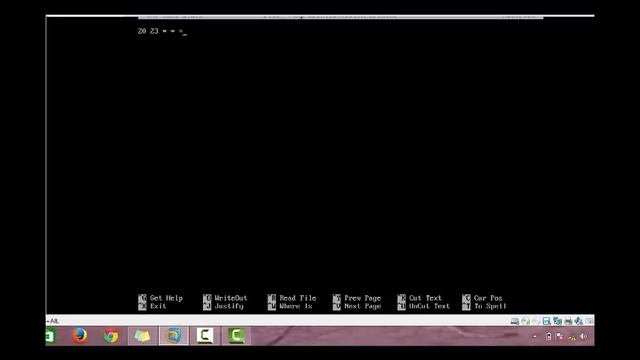640x360 pixels.
Task: Click the 'Cur Pos' nano shortcut label
Action: (488, 298)
